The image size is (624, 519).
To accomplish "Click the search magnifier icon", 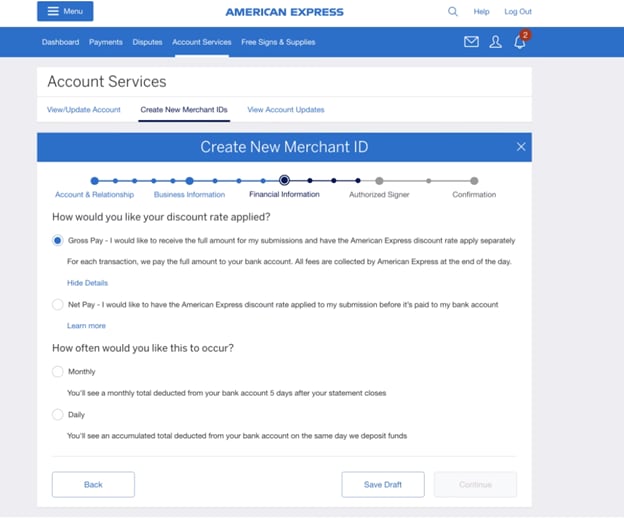I will click(452, 12).
